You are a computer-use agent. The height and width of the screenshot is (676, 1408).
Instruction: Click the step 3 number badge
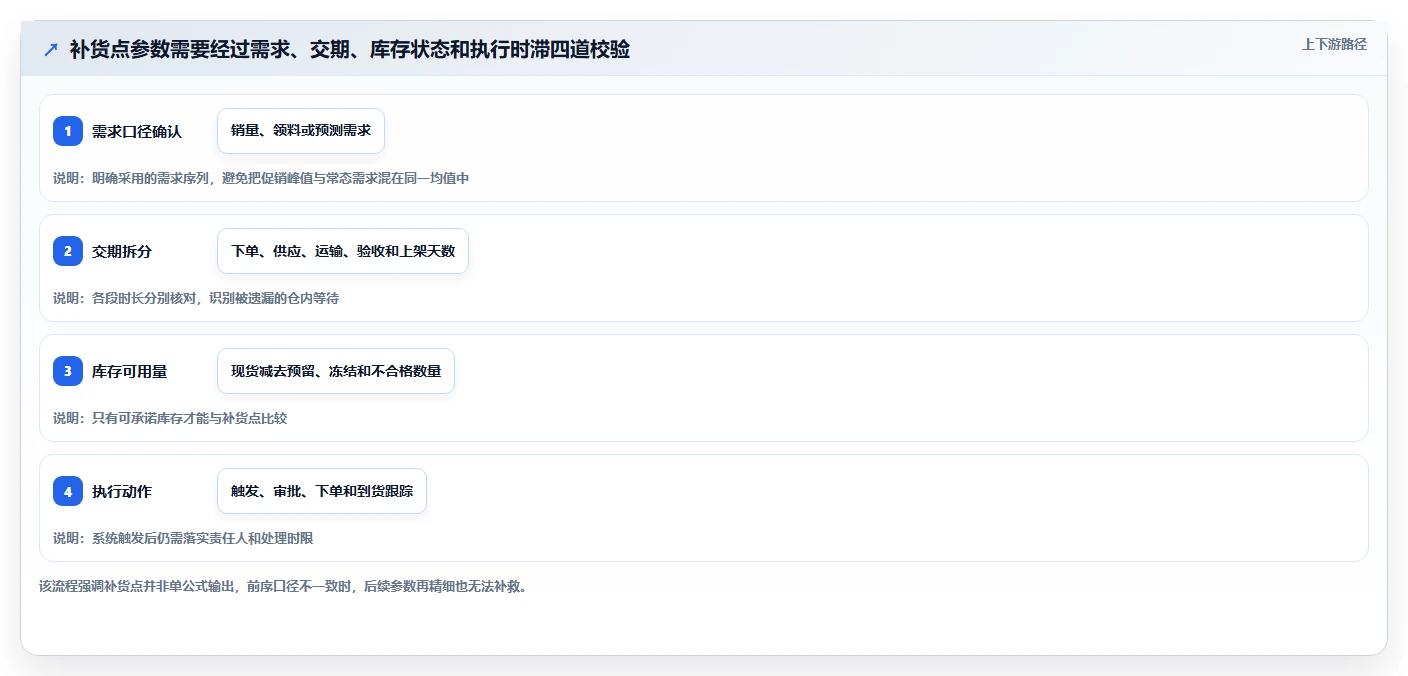click(x=68, y=371)
